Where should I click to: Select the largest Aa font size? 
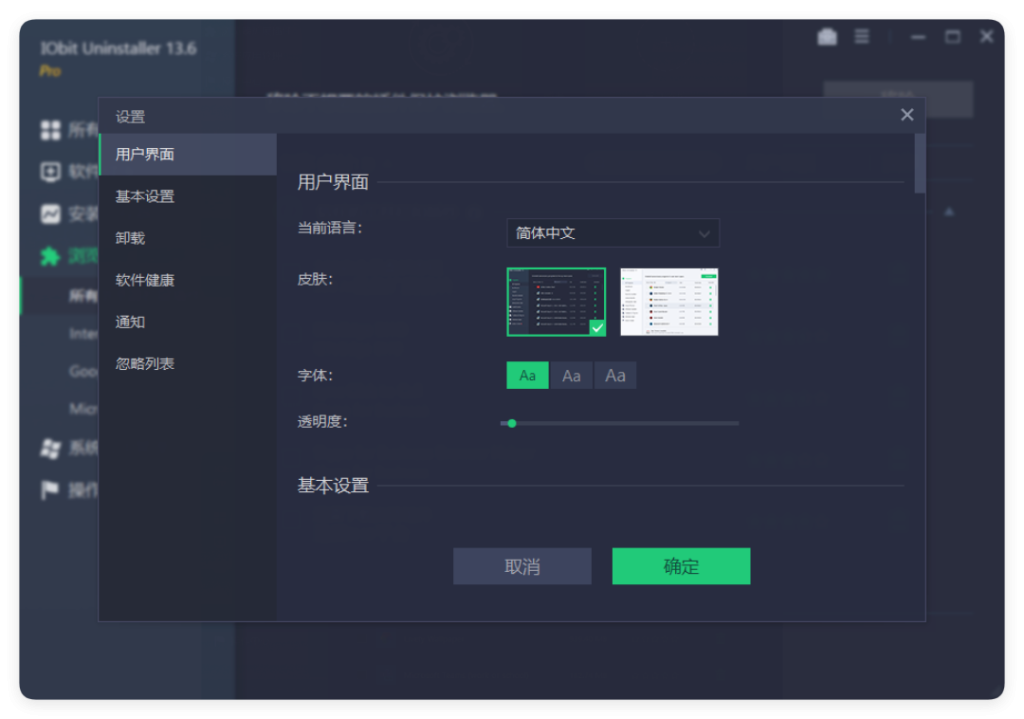pyautogui.click(x=615, y=375)
